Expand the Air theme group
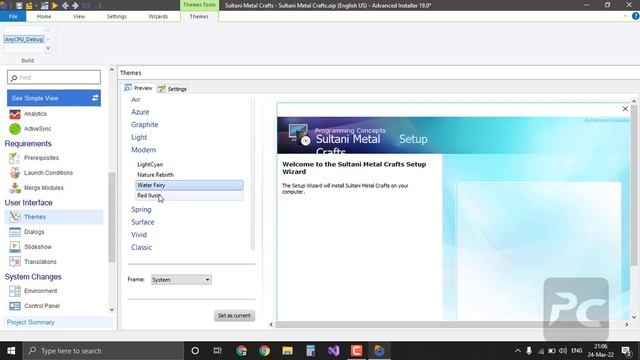Viewport: 640px width, 360px height. click(136, 100)
